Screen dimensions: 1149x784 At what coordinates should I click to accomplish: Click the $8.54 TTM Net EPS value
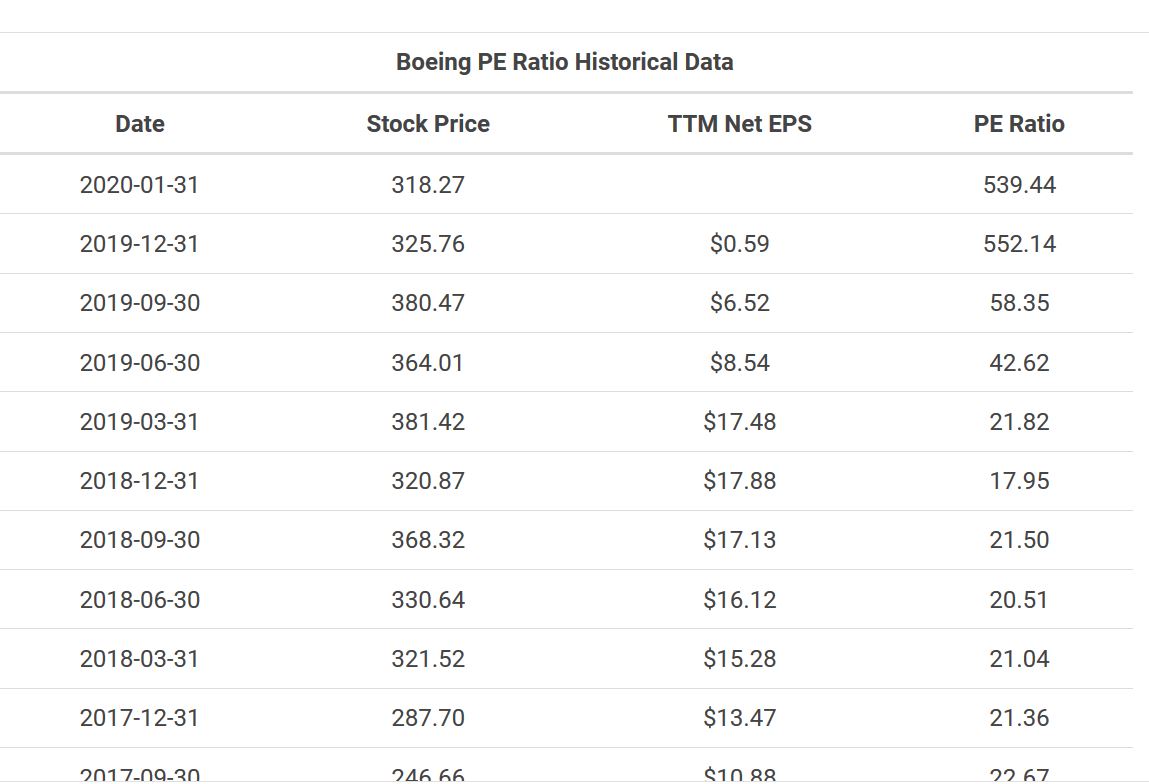point(739,362)
